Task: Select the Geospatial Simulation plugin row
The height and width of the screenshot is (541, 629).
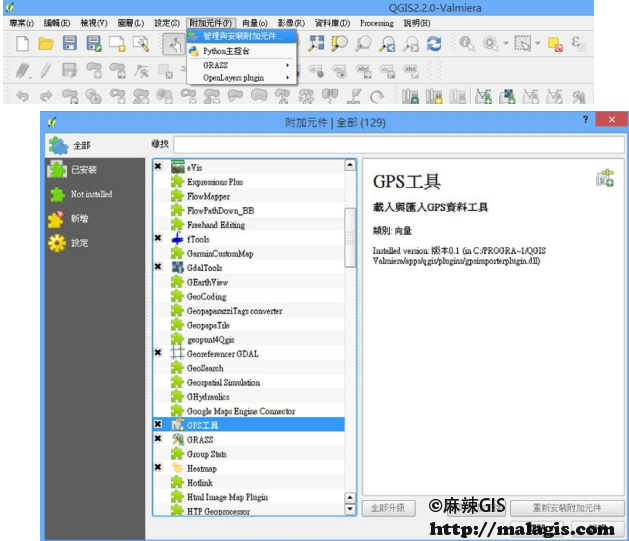Action: 249,383
